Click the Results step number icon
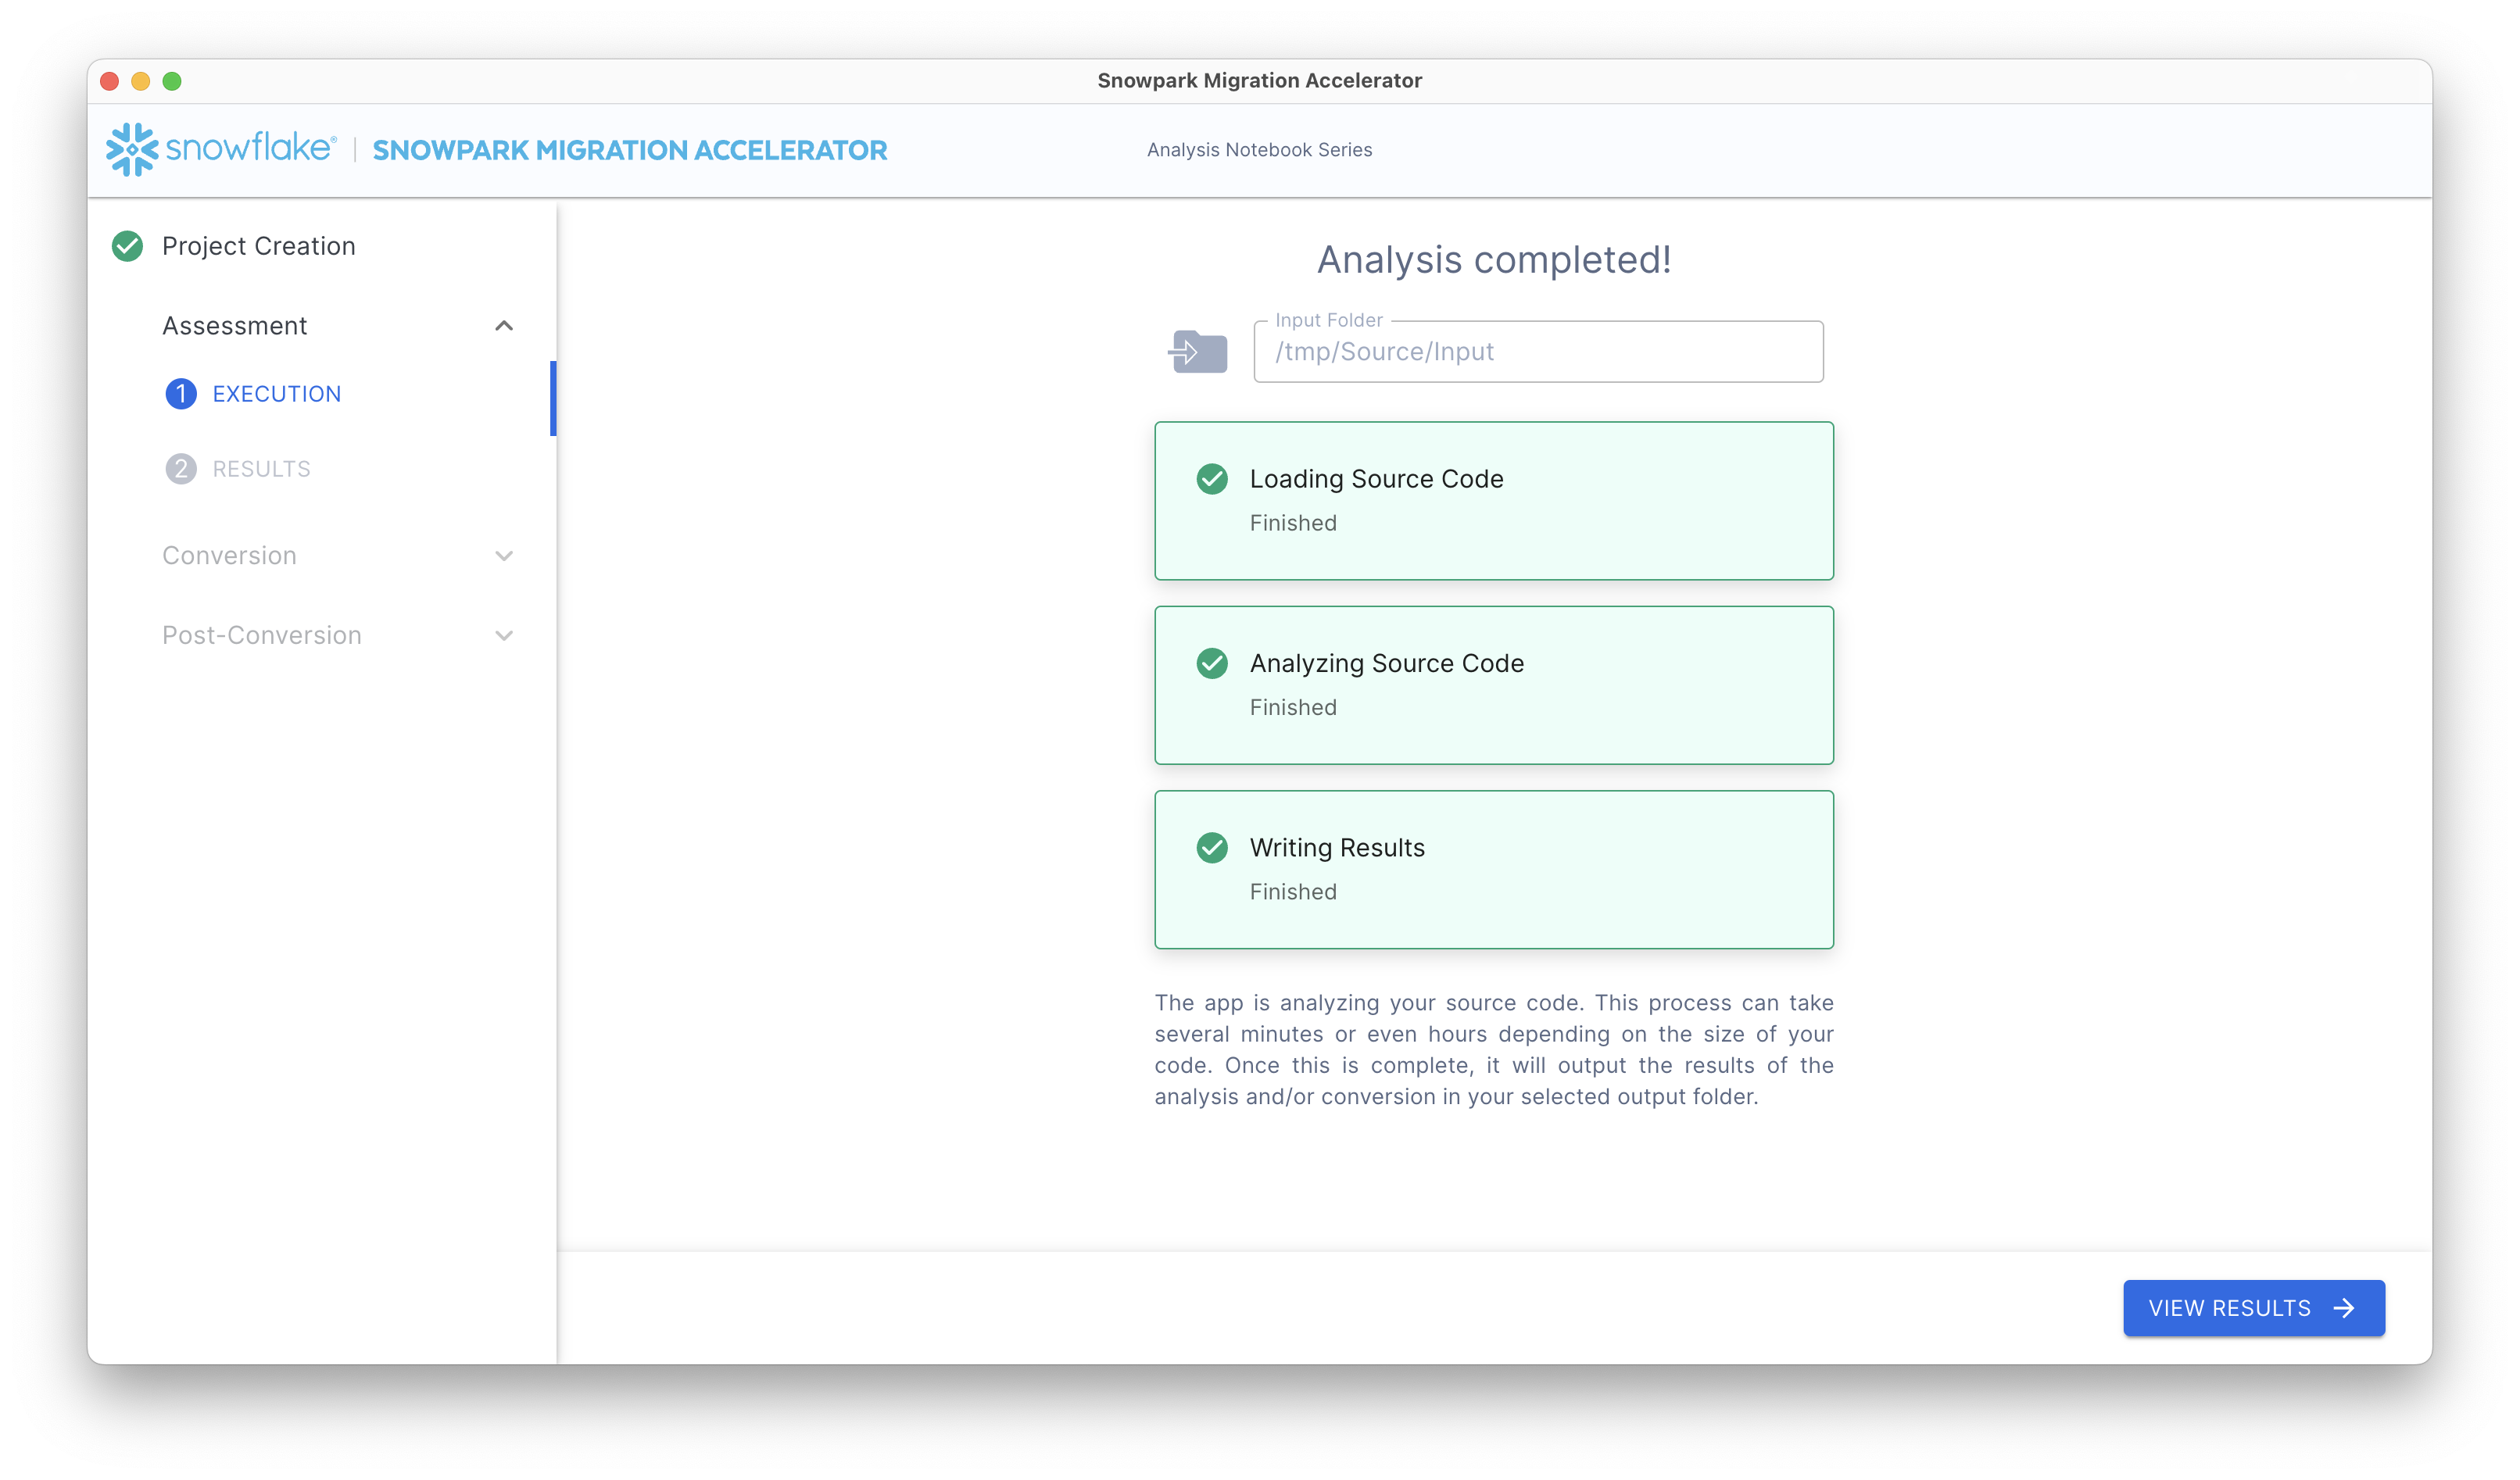This screenshot has width=2520, height=1480. click(x=180, y=468)
